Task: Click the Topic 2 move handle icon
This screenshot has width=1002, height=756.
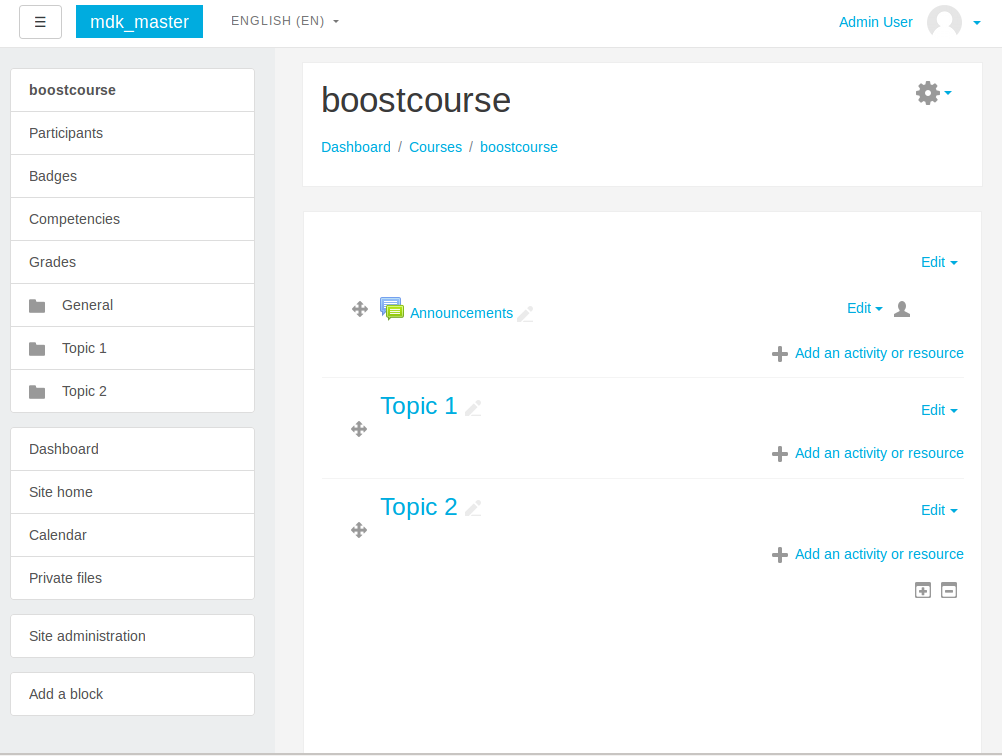Action: coord(359,530)
